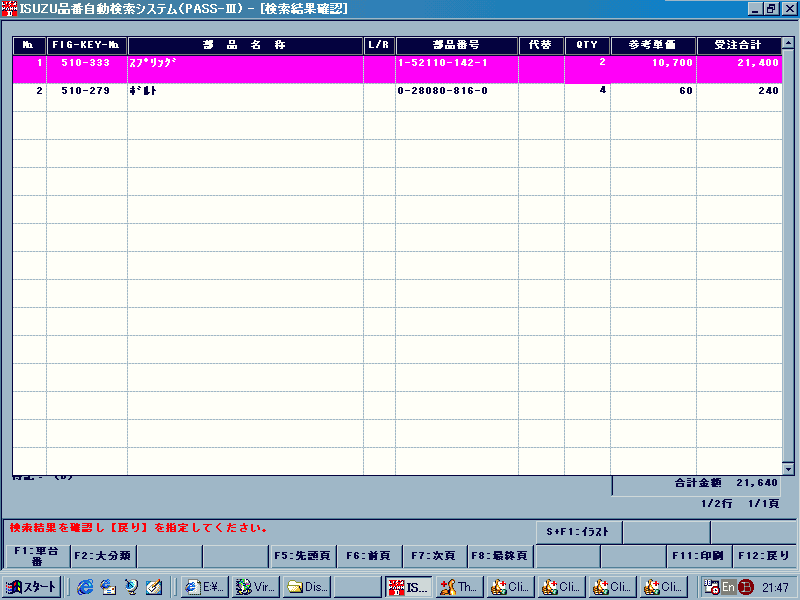Screen dimensions: 800x600
Task: Click order total 240 in row 2
Action: click(768, 91)
